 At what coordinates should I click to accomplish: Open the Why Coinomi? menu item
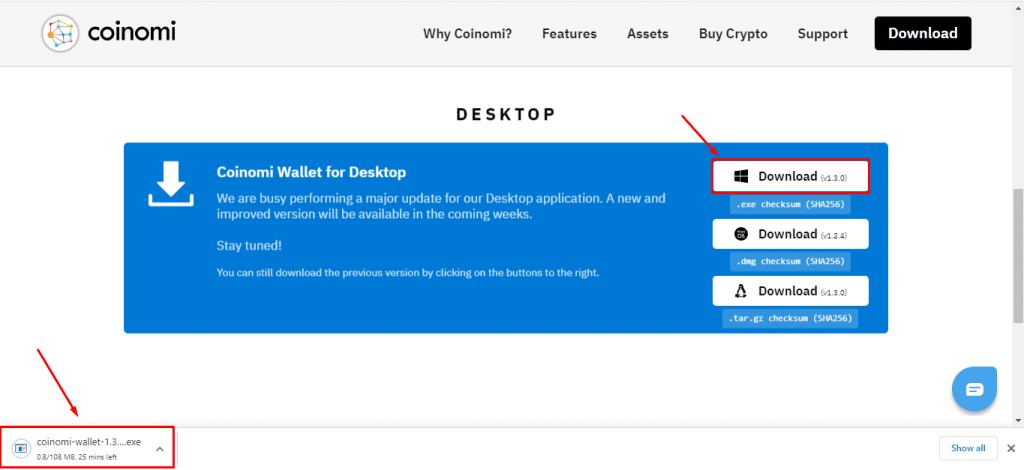(468, 34)
